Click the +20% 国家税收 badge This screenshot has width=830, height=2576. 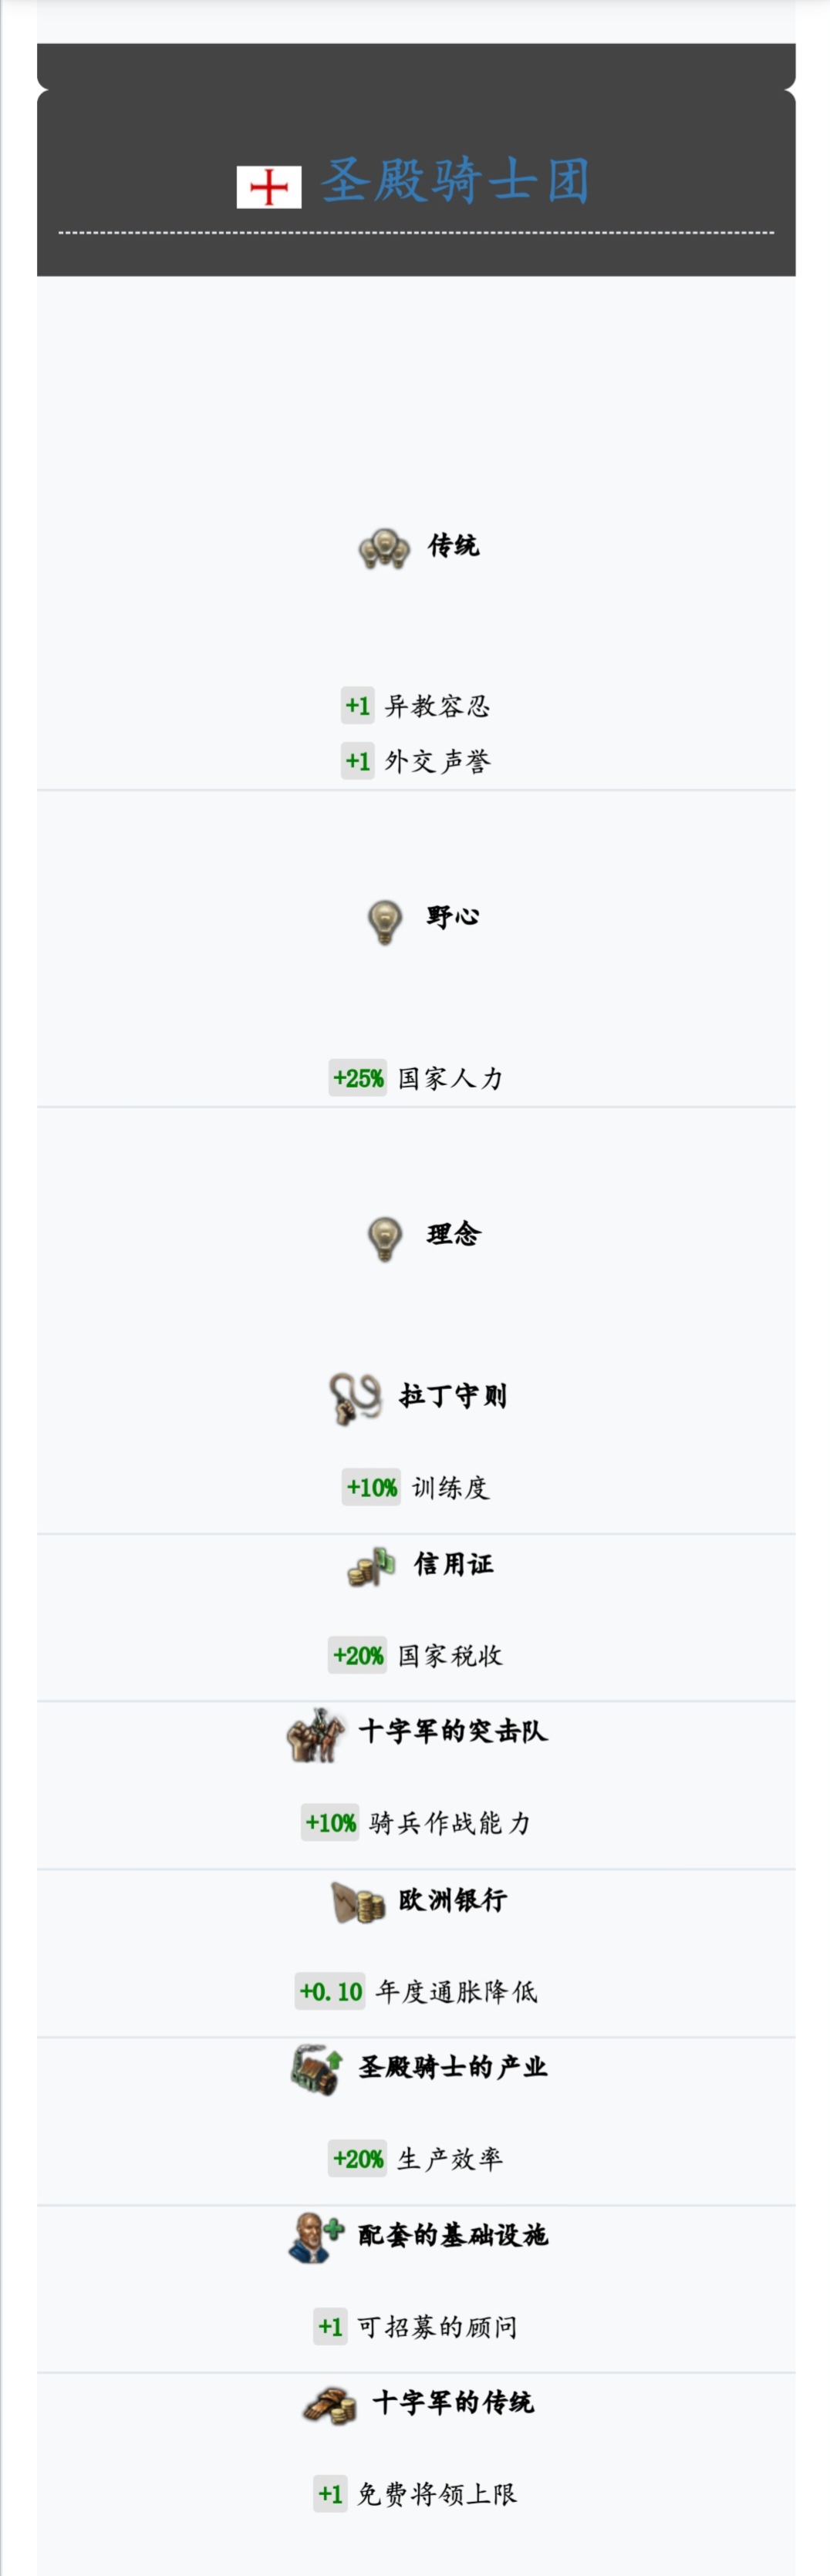coord(358,1655)
